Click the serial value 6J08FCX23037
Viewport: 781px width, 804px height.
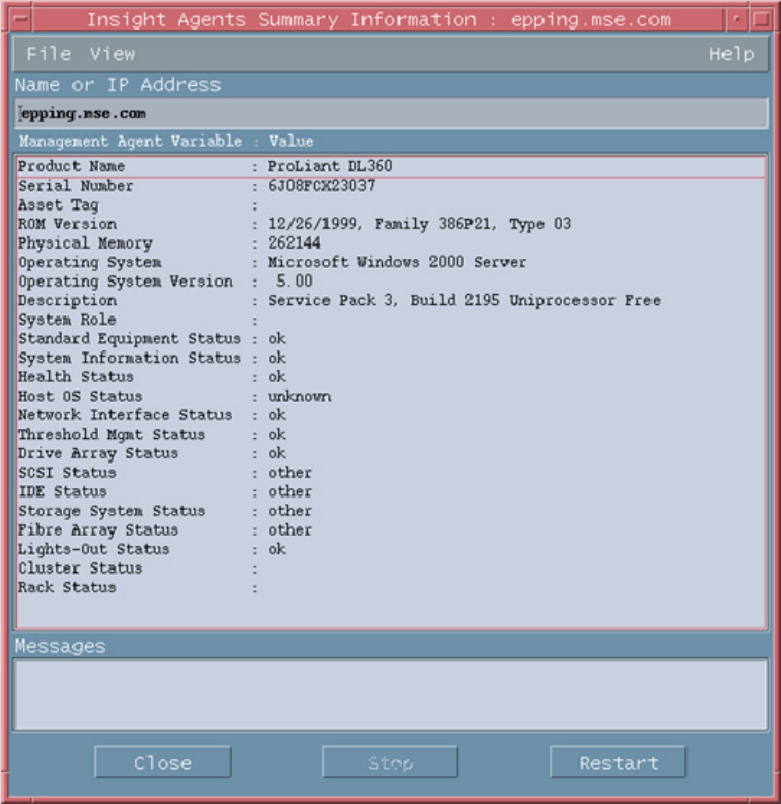pyautogui.click(x=322, y=186)
